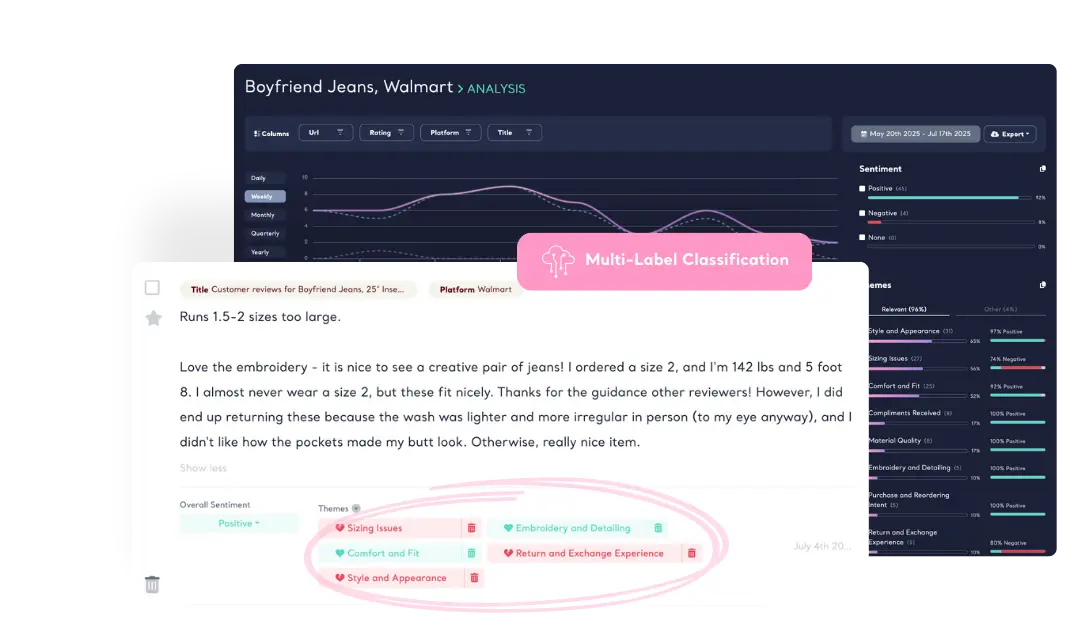Open the Rating column filter
Image resolution: width=1080 pixels, height=638 pixels.
387,132
